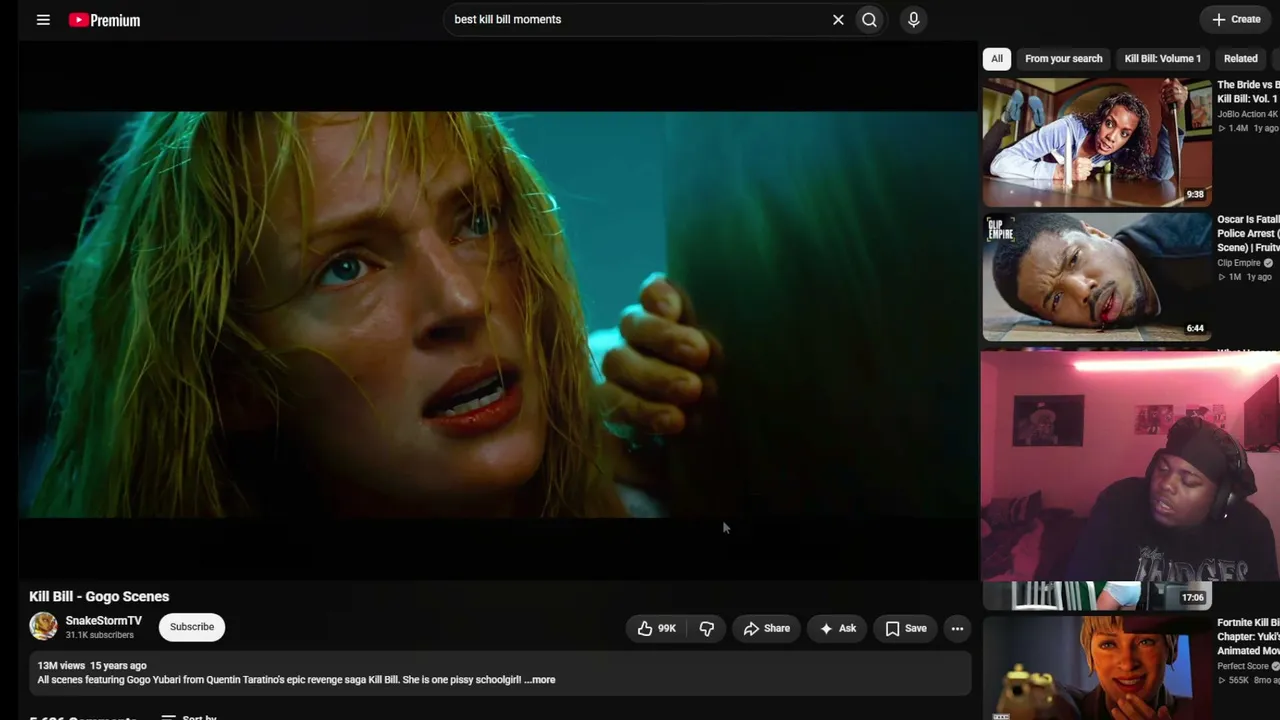Go to YouTube Premium home logo
The width and height of the screenshot is (1280, 720).
104,20
